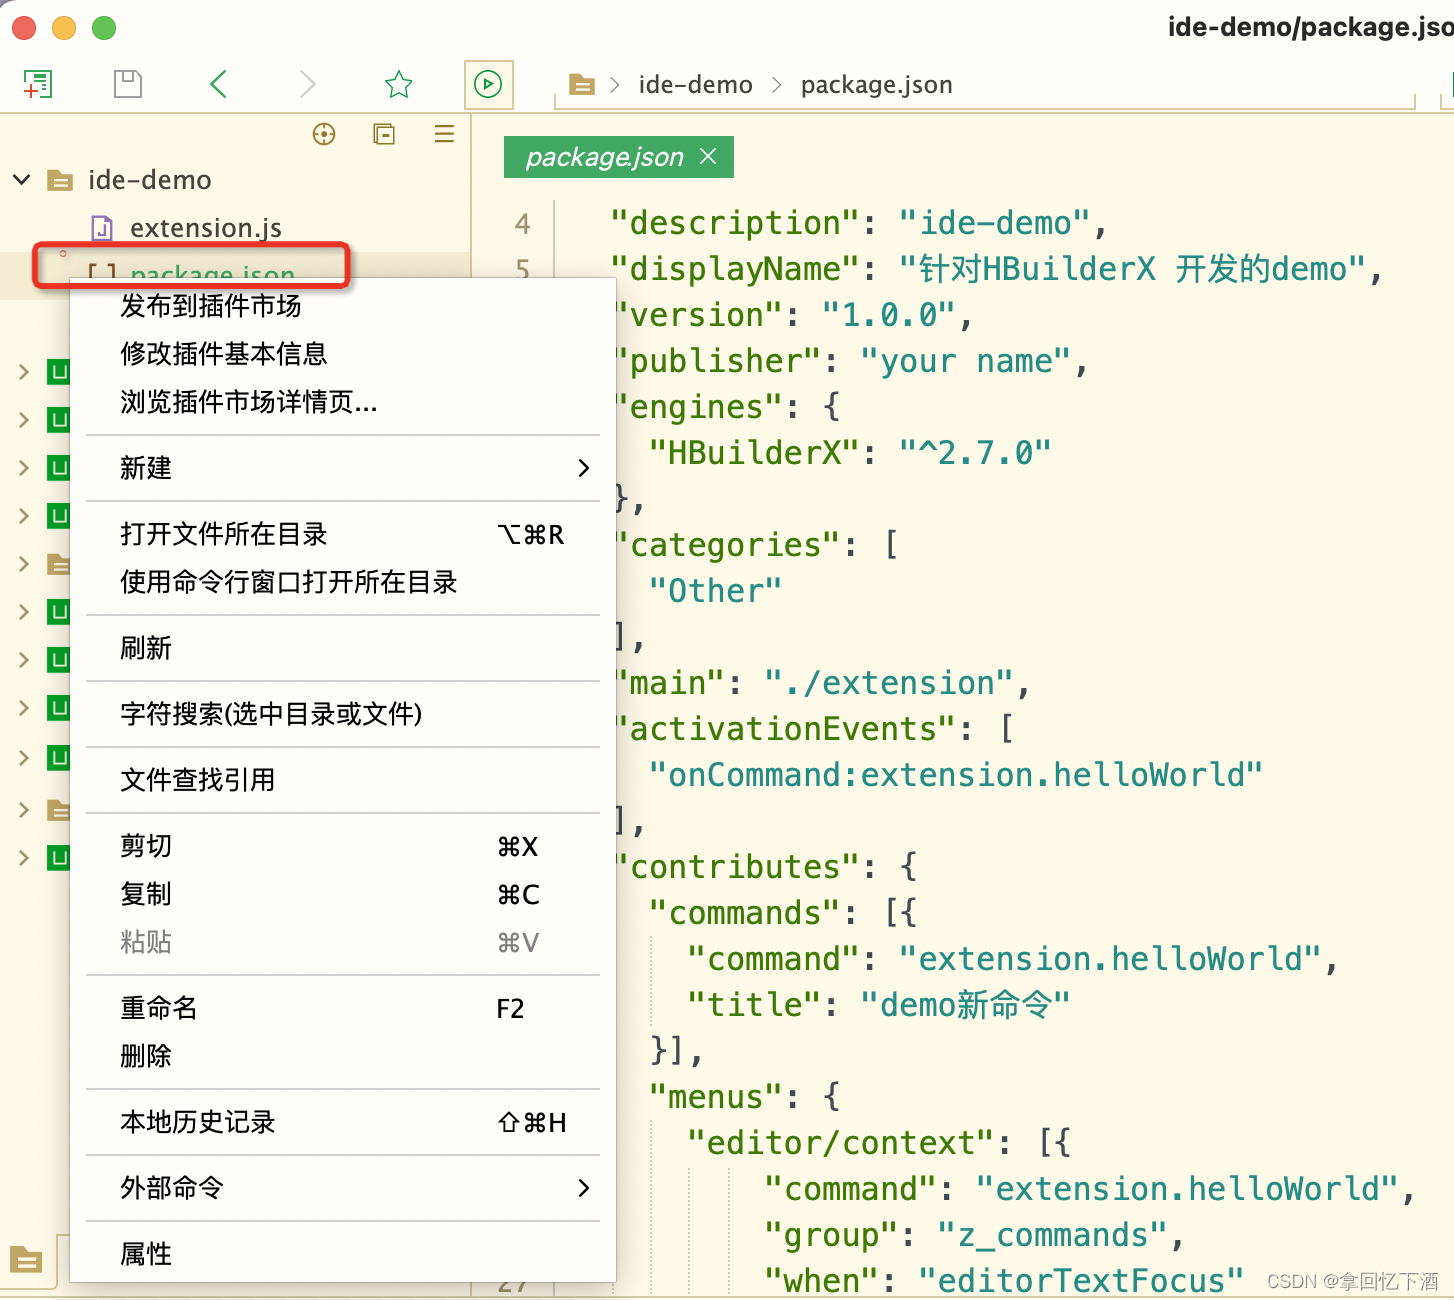The width and height of the screenshot is (1454, 1300).
Task: Go forward with the right arrow icon
Action: tap(307, 84)
